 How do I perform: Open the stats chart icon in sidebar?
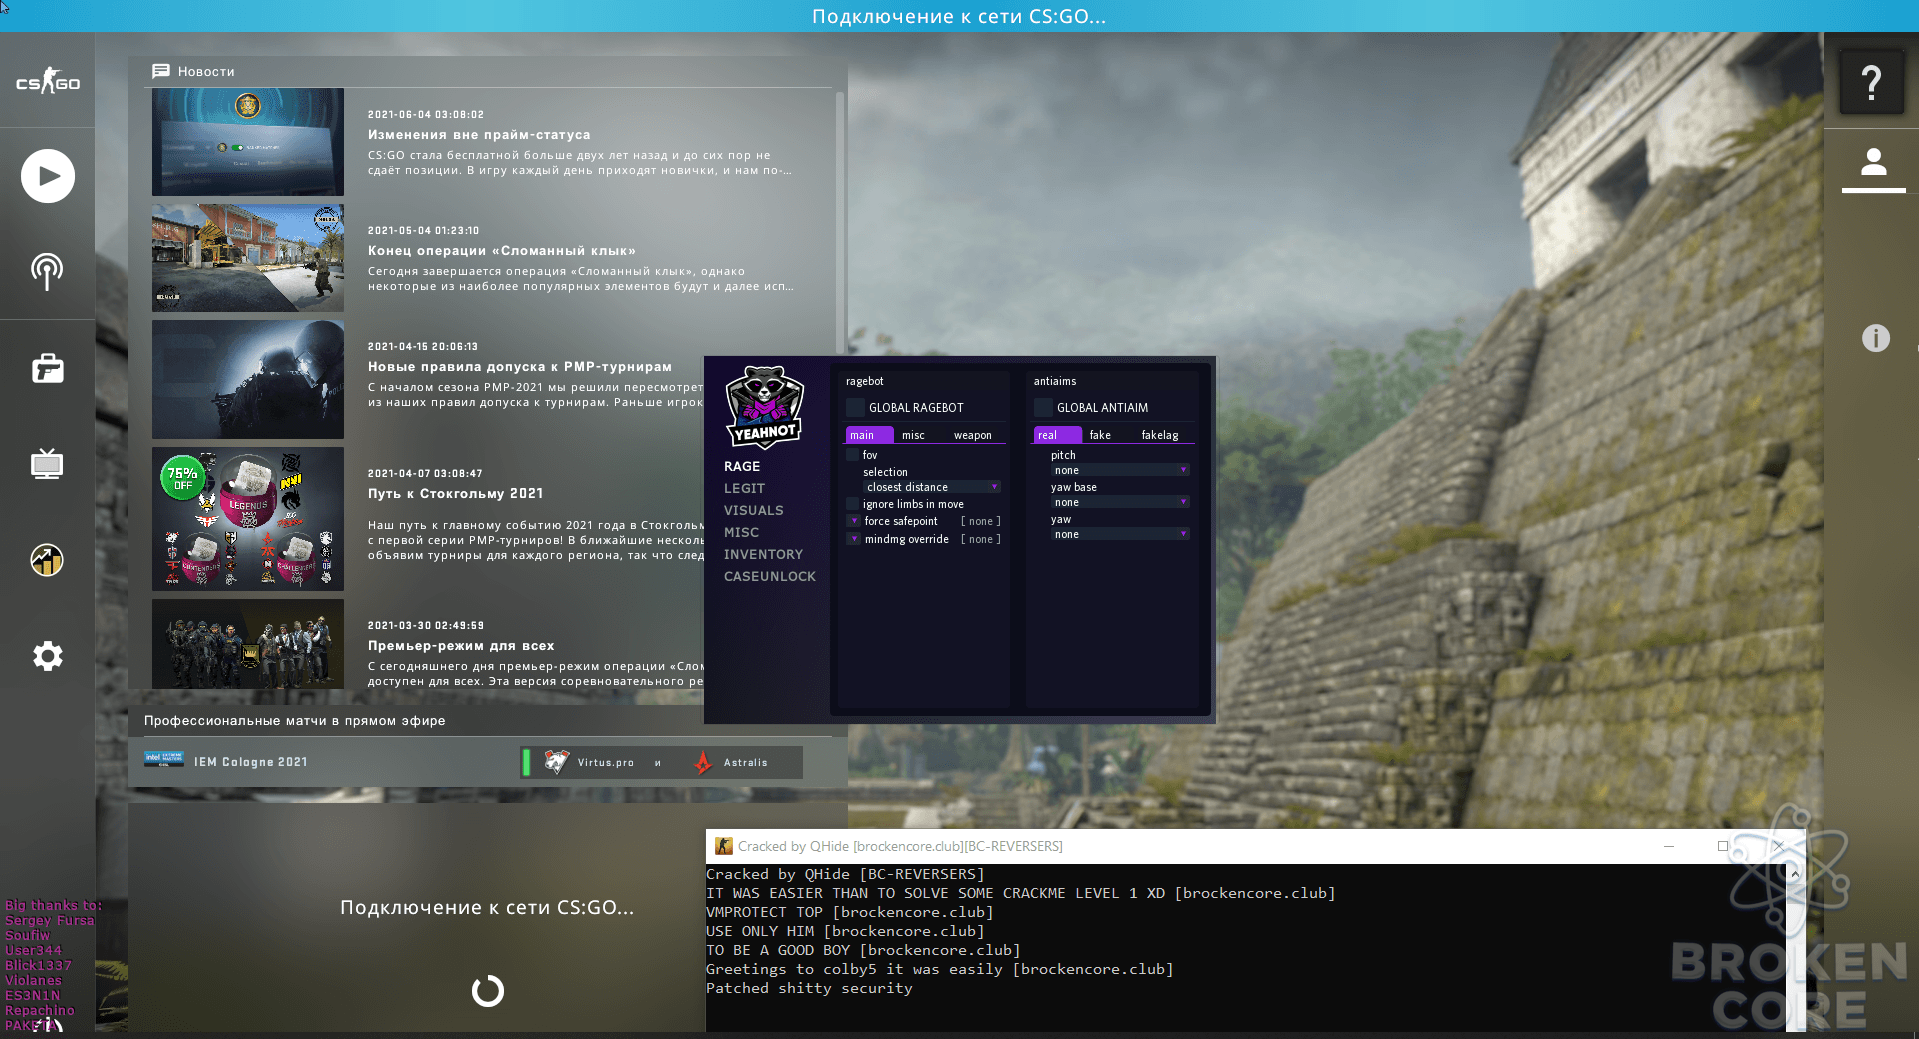coord(47,560)
